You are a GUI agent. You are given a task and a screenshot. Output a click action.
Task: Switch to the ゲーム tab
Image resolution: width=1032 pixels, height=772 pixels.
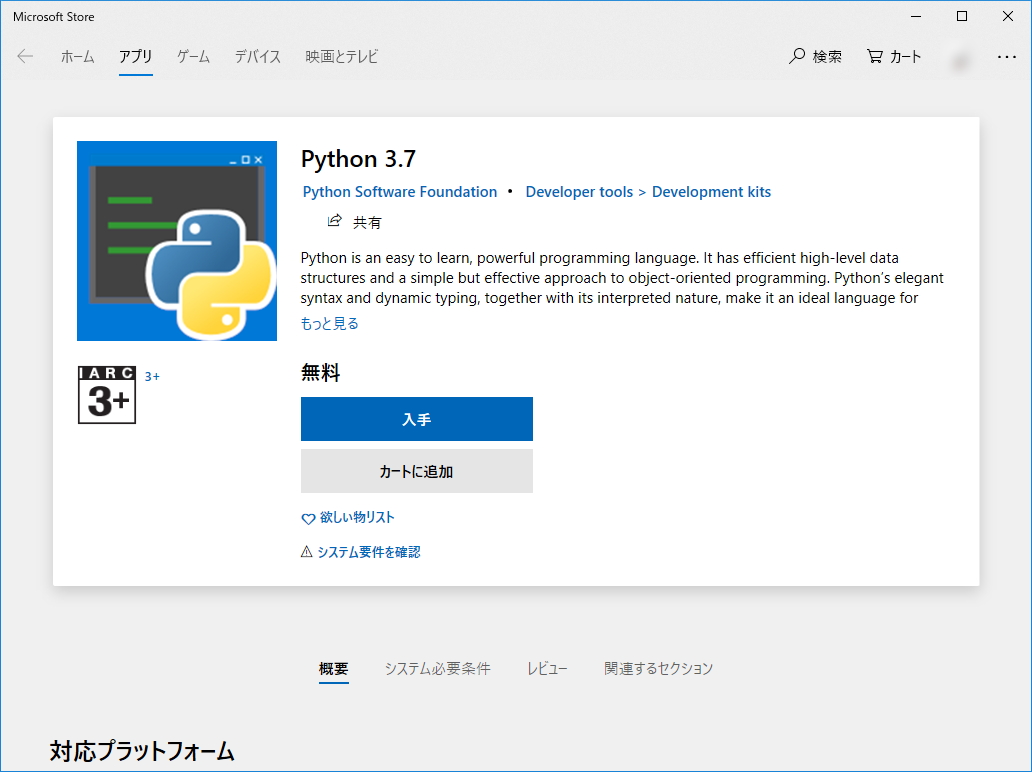pyautogui.click(x=192, y=57)
